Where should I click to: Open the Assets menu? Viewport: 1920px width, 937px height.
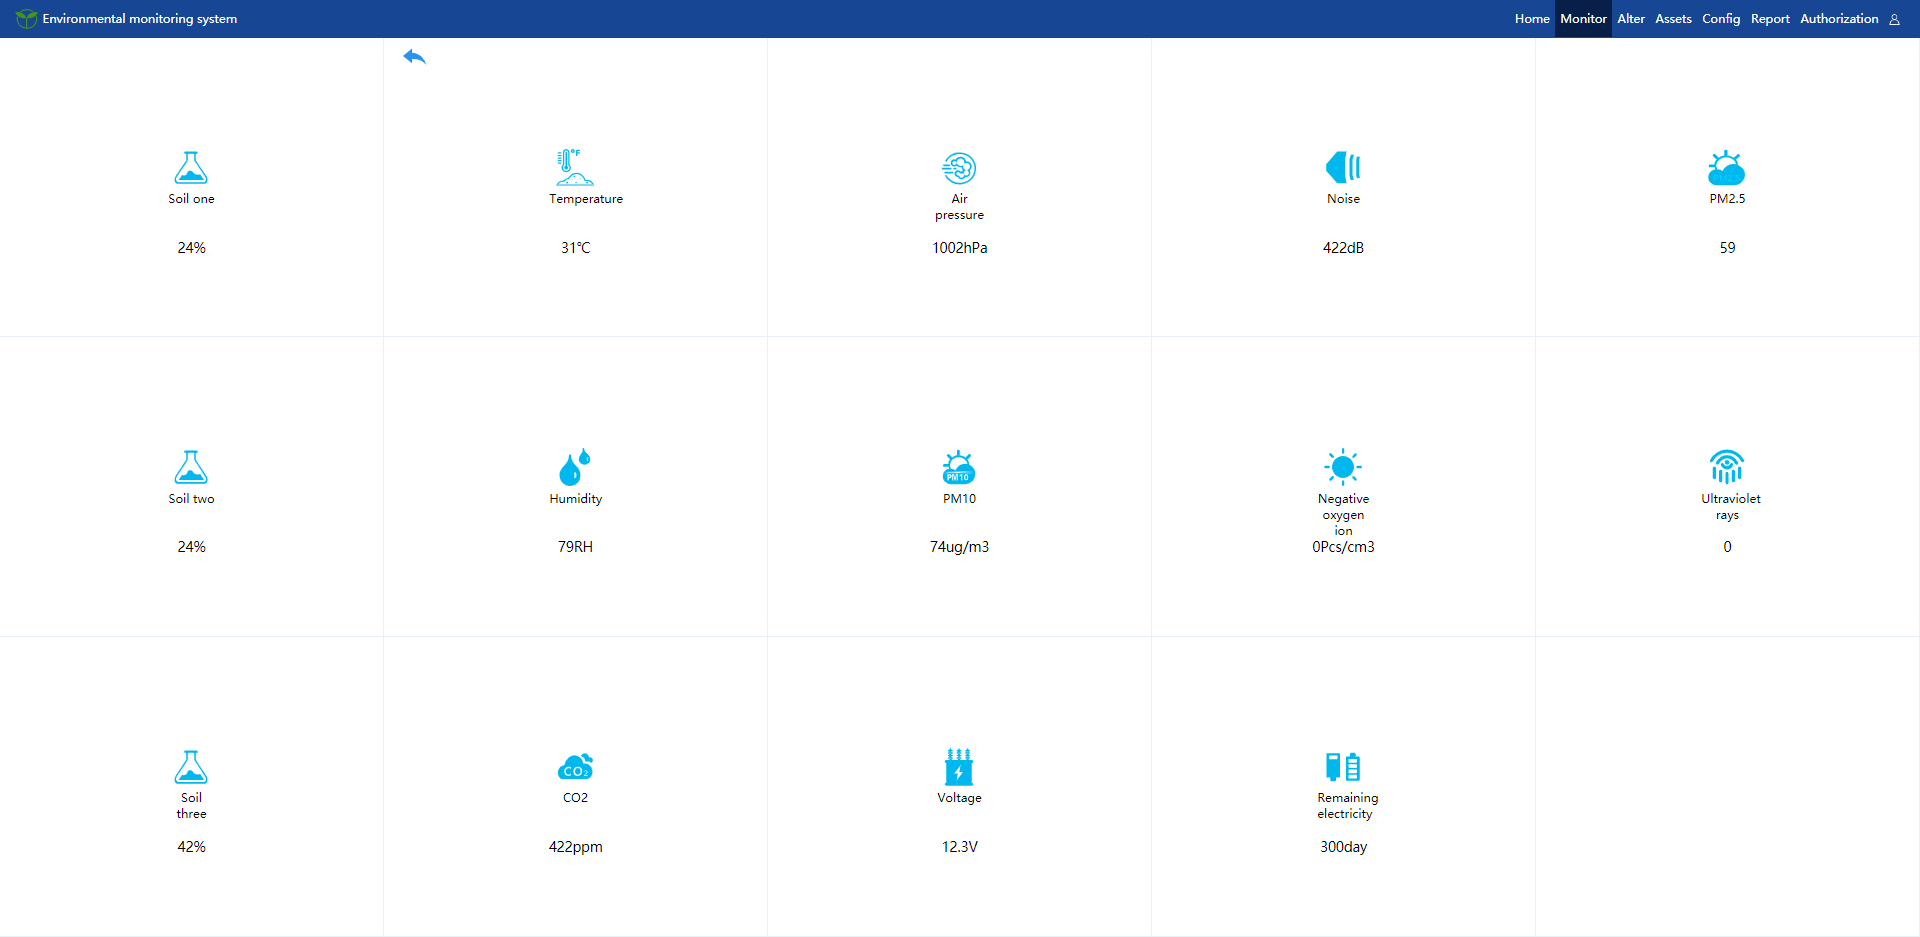[x=1673, y=19]
